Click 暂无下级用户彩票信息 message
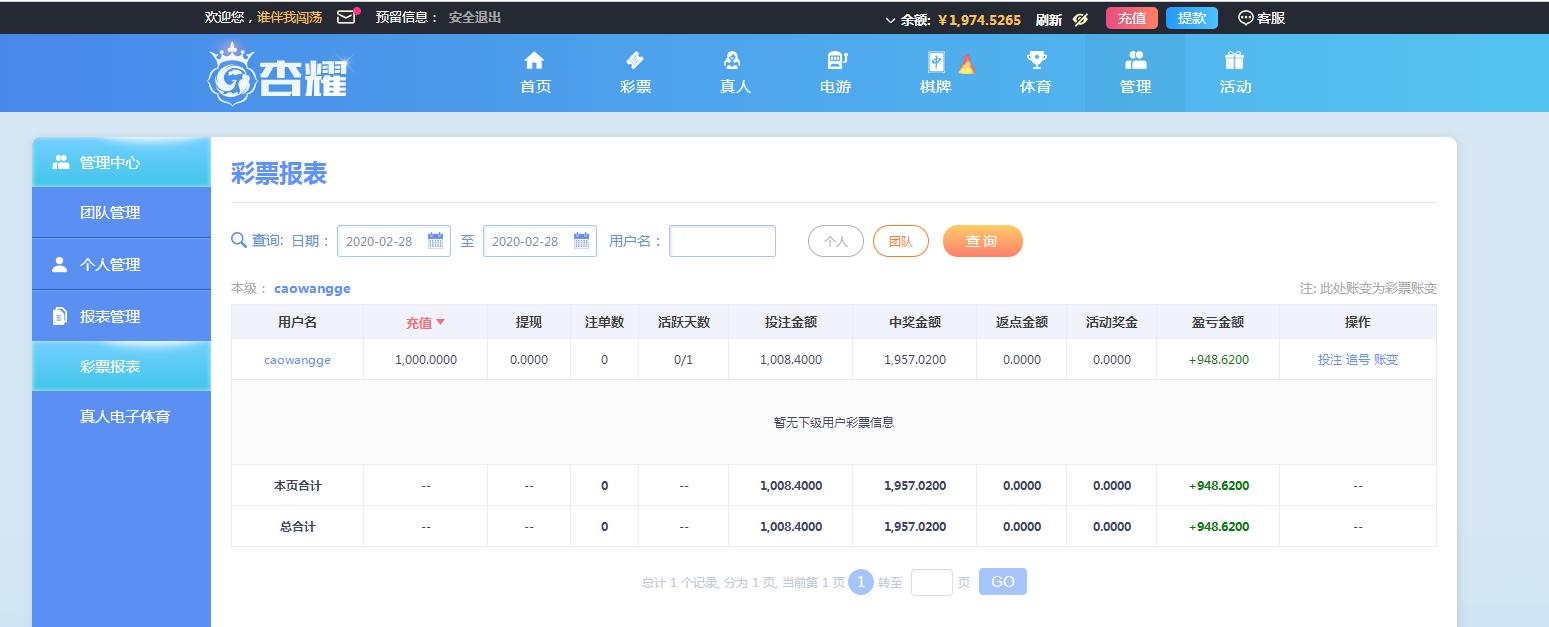Screen dimensions: 1549x627 click(834, 422)
